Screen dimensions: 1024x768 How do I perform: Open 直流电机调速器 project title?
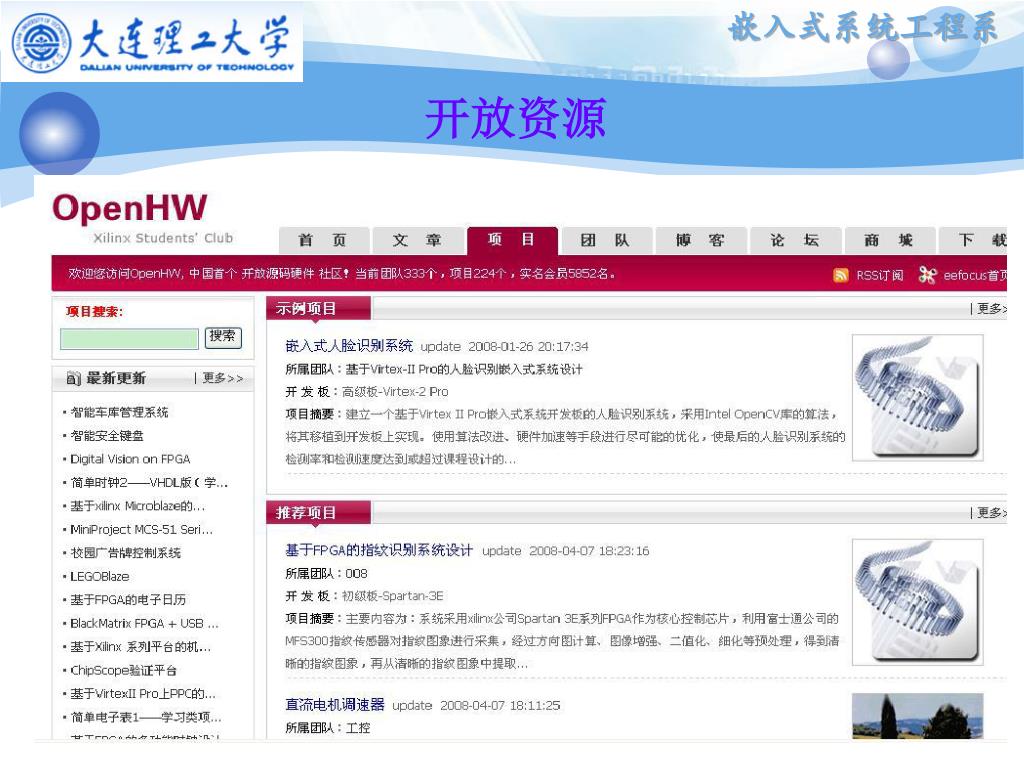point(335,705)
